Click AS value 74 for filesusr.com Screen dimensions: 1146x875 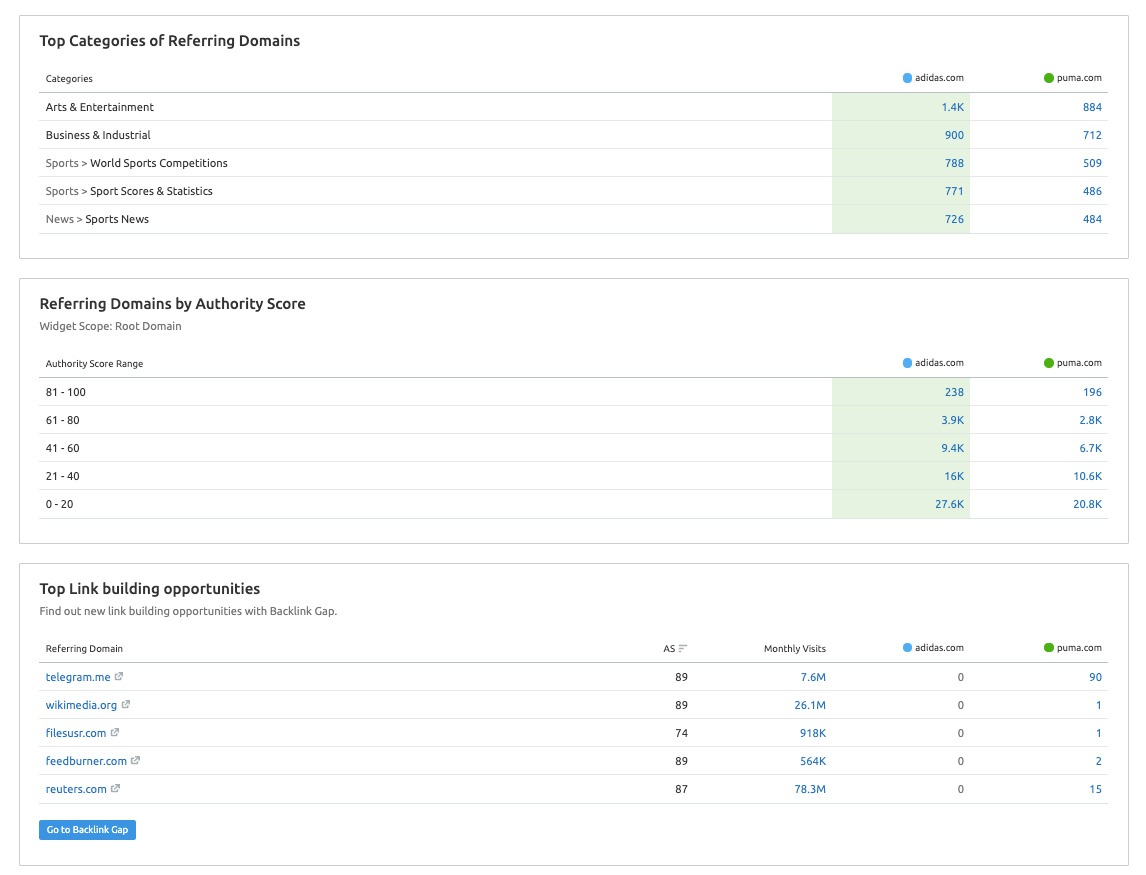click(x=681, y=732)
